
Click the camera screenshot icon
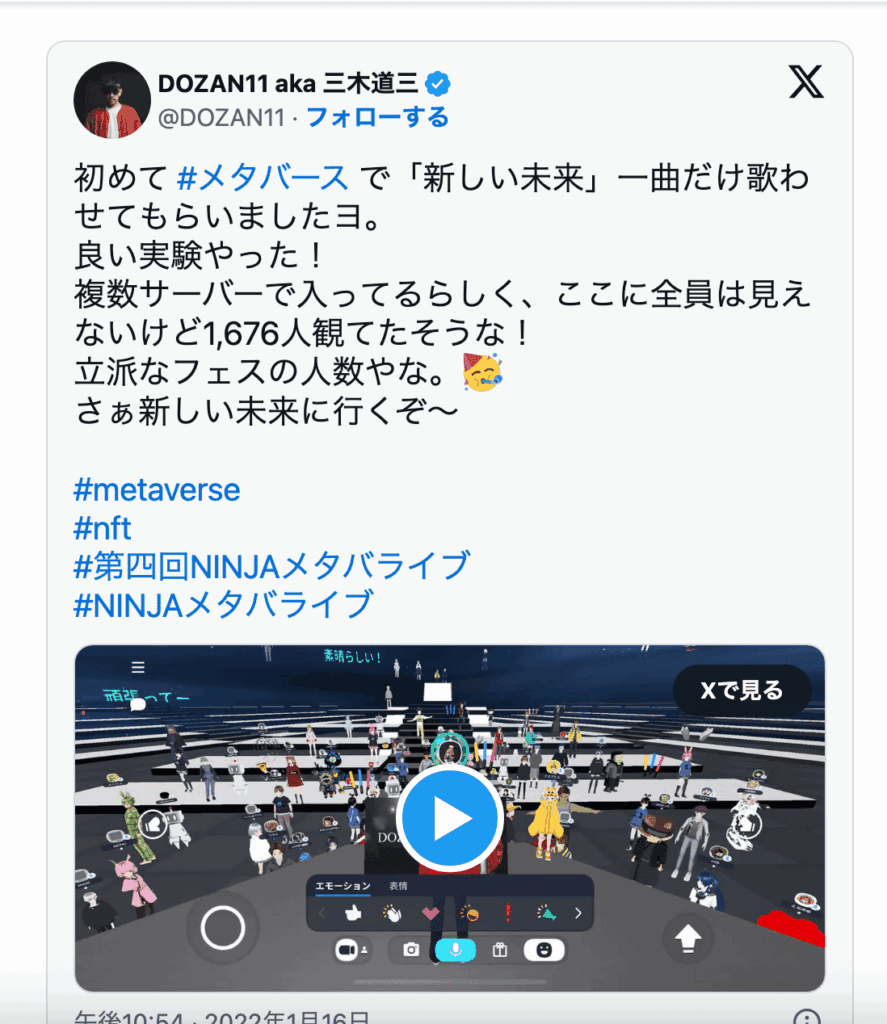point(411,950)
